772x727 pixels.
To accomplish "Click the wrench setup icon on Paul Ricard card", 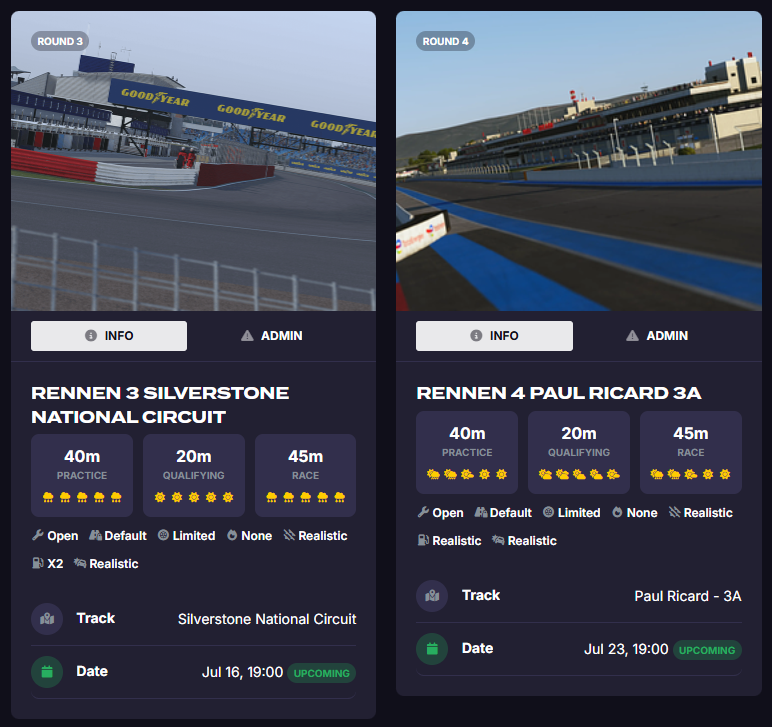I will tap(423, 512).
